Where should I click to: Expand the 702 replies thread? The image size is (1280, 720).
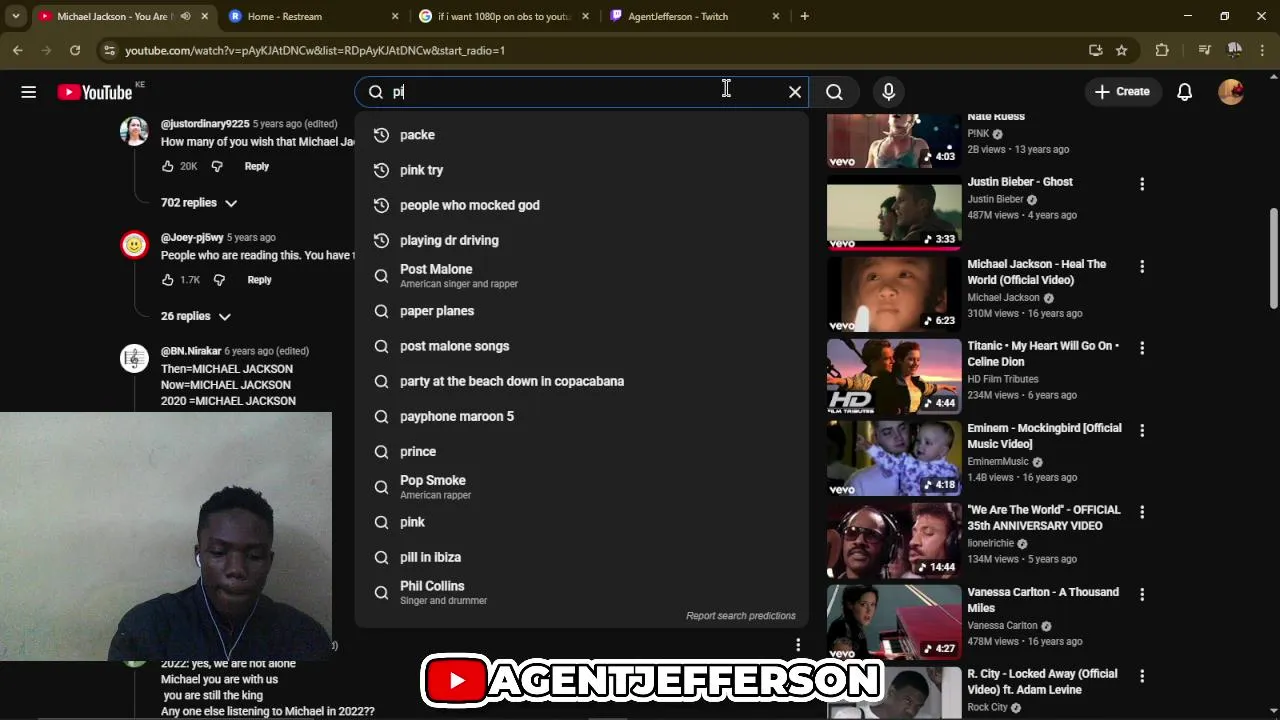[199, 203]
